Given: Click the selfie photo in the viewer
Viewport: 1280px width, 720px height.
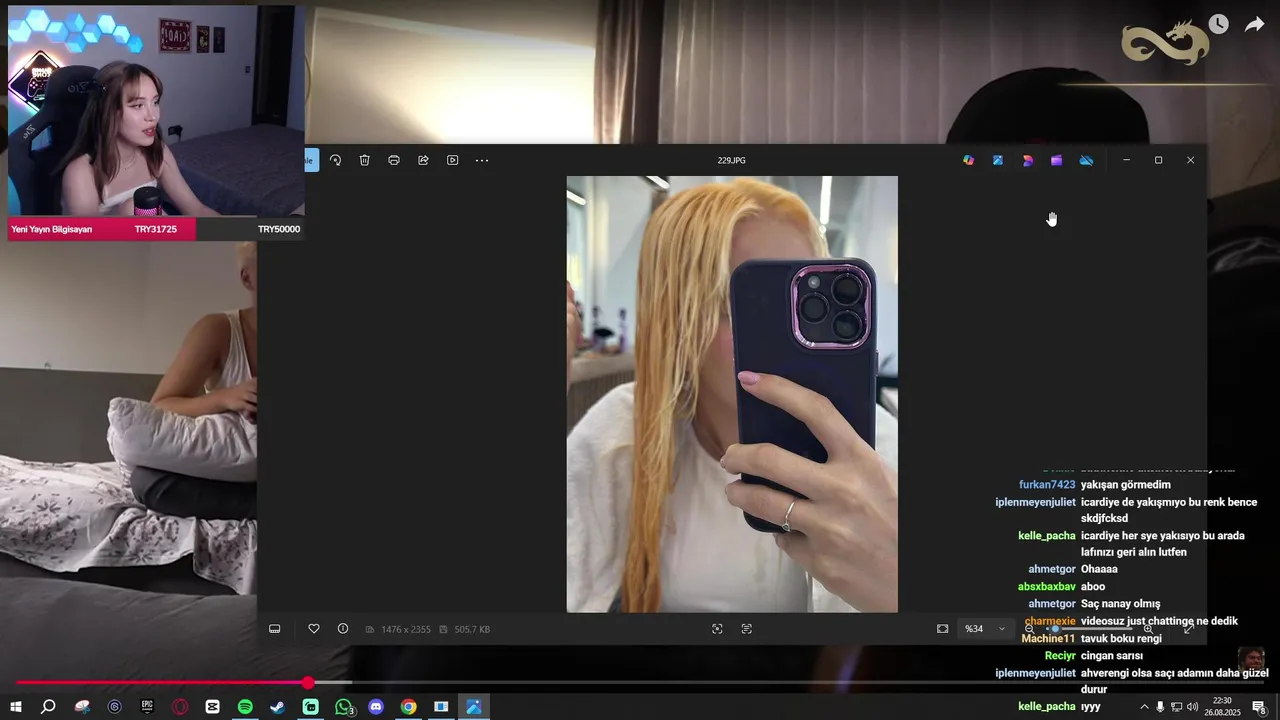Looking at the screenshot, I should (x=732, y=394).
